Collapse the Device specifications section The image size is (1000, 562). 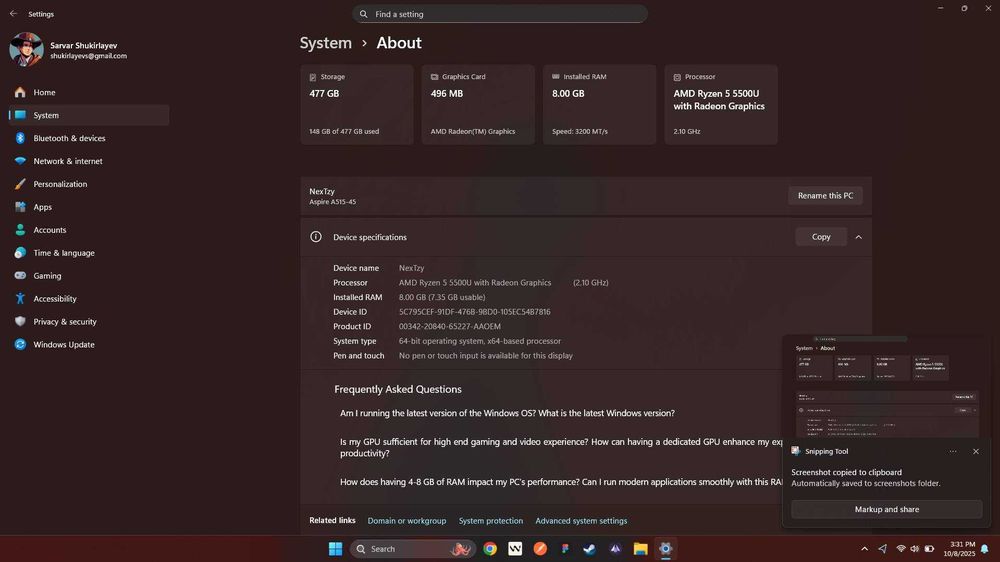pos(858,237)
